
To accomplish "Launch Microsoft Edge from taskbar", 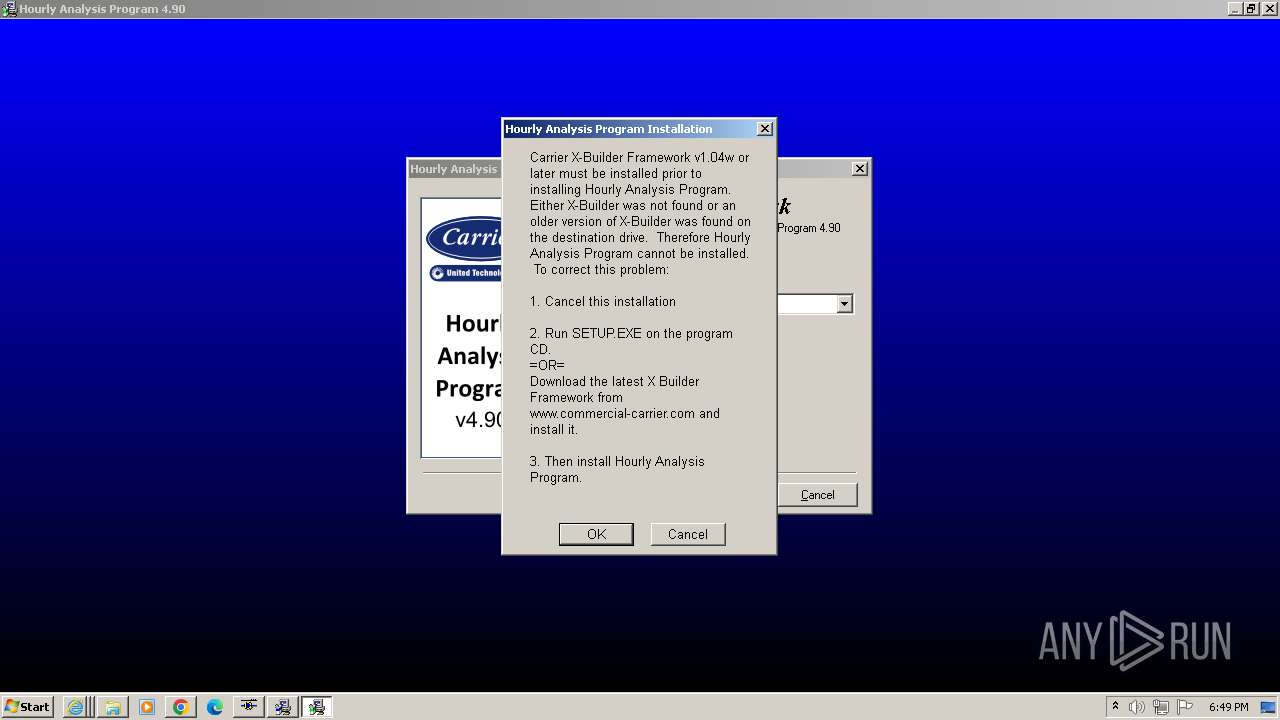I will coord(215,707).
